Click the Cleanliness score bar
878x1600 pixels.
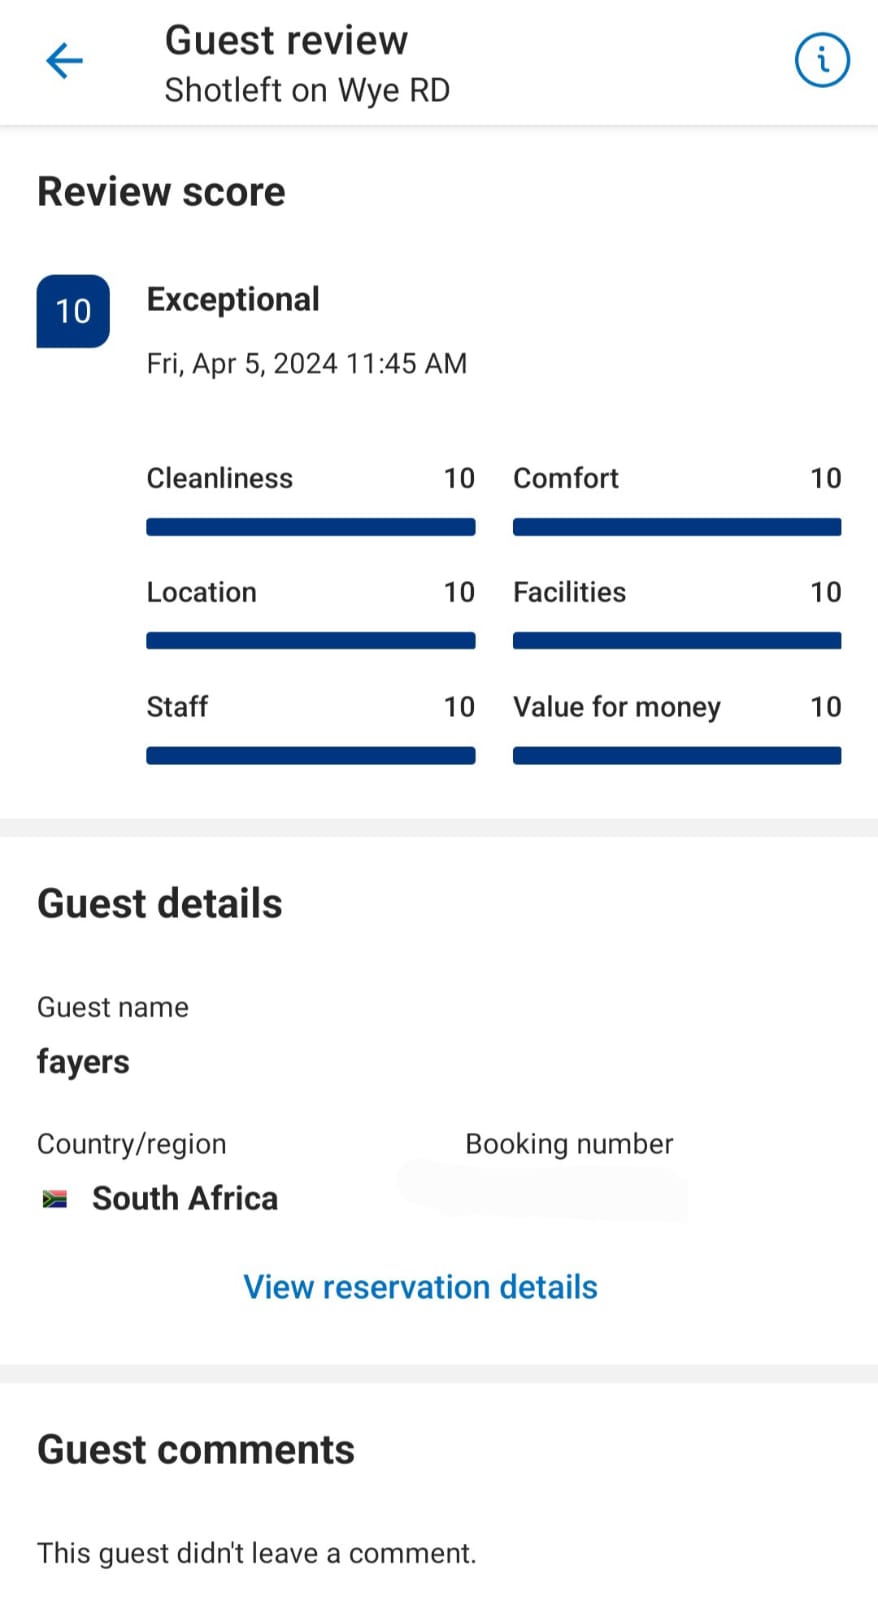310,527
